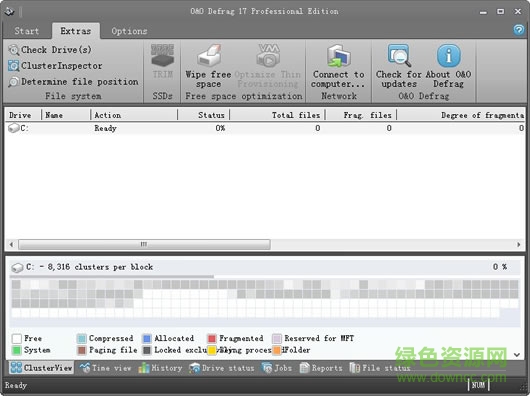The width and height of the screenshot is (530, 396).
Task: Click the Status column header
Action: click(203, 115)
